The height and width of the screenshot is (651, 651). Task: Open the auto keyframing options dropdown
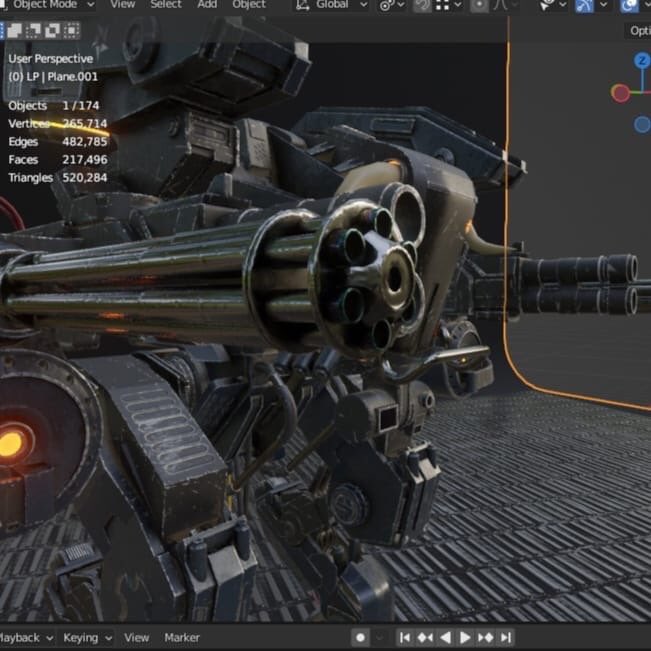(379, 637)
